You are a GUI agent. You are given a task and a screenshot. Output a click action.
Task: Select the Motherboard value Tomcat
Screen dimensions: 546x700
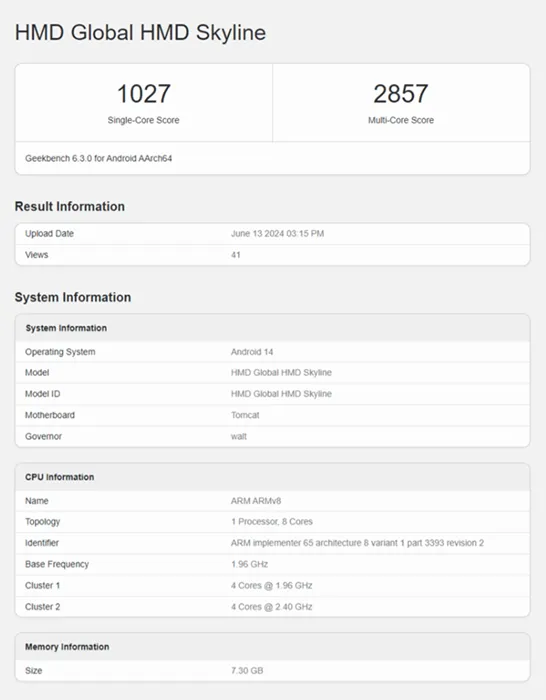245,415
